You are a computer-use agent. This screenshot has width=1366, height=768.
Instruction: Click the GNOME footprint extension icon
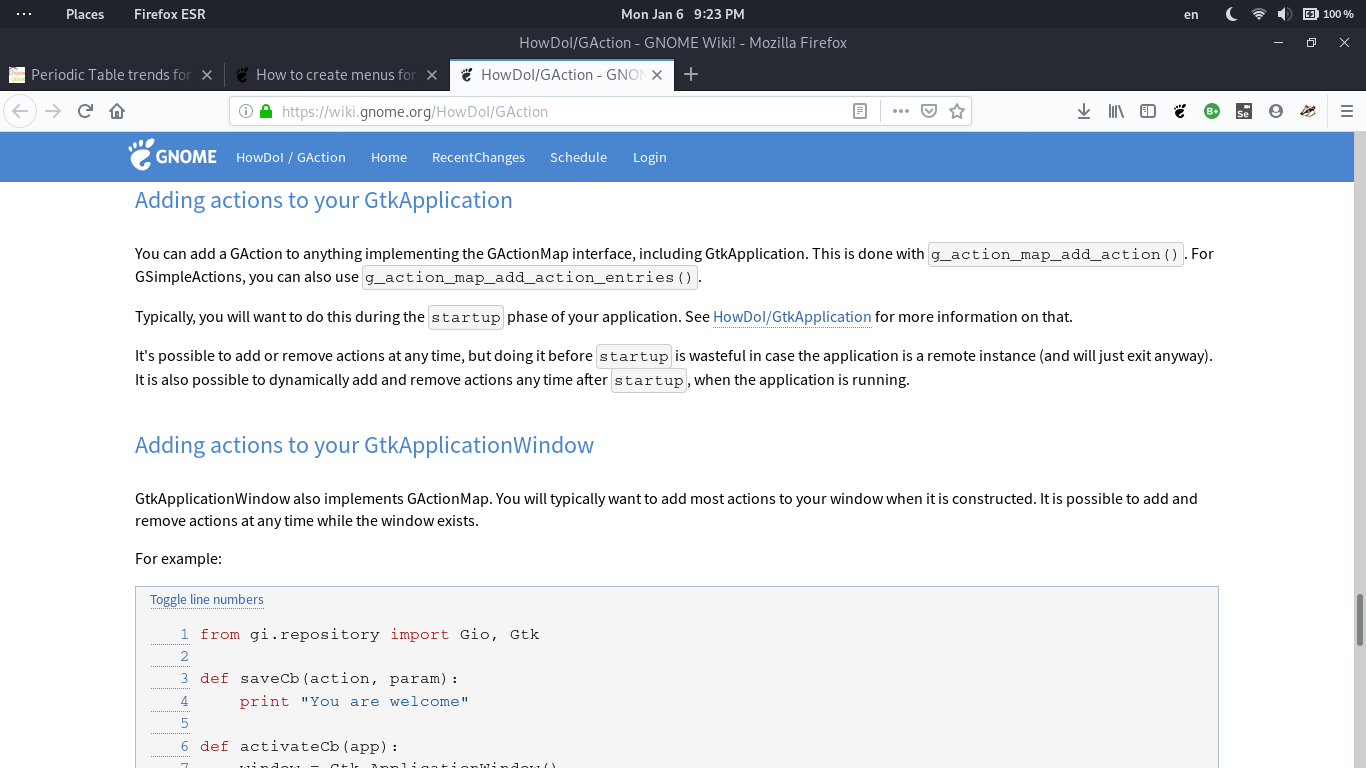pyautogui.click(x=1180, y=111)
